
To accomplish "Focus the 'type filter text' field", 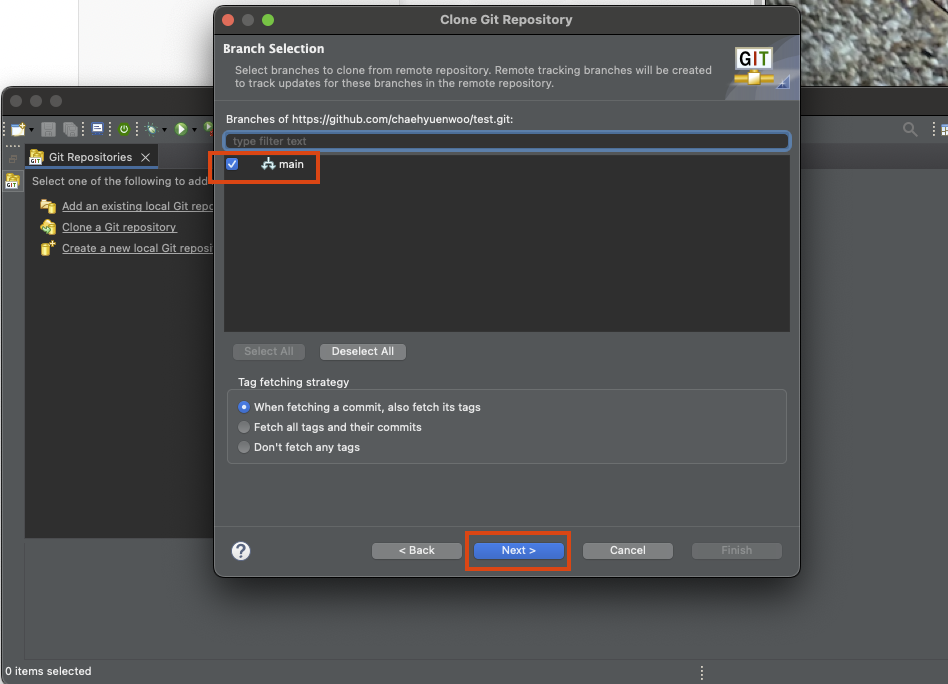I will tap(507, 141).
